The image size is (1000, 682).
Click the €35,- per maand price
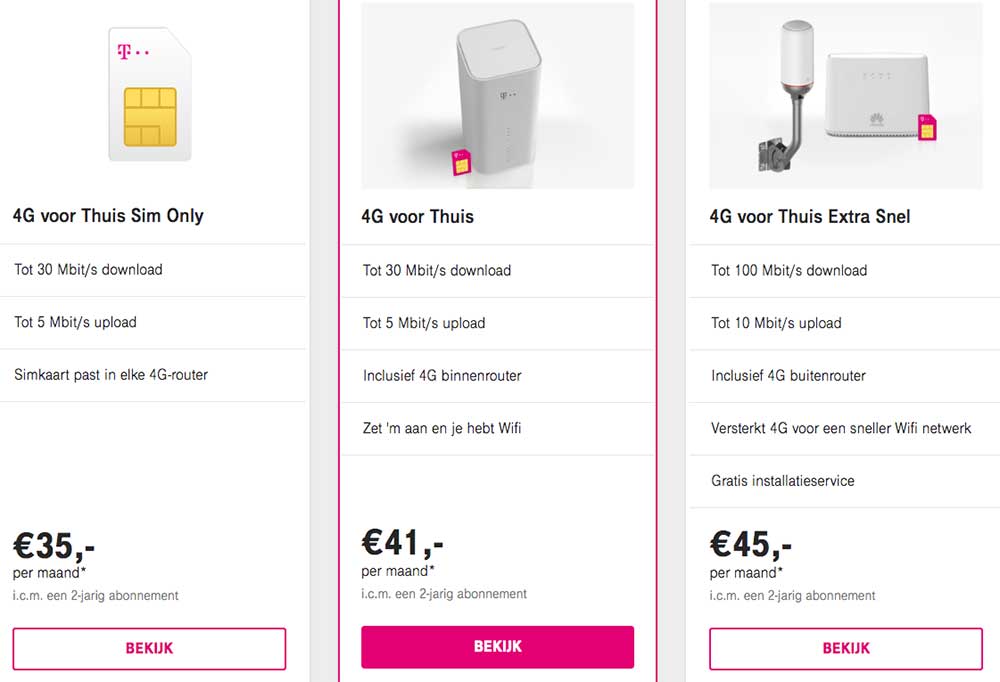54,547
